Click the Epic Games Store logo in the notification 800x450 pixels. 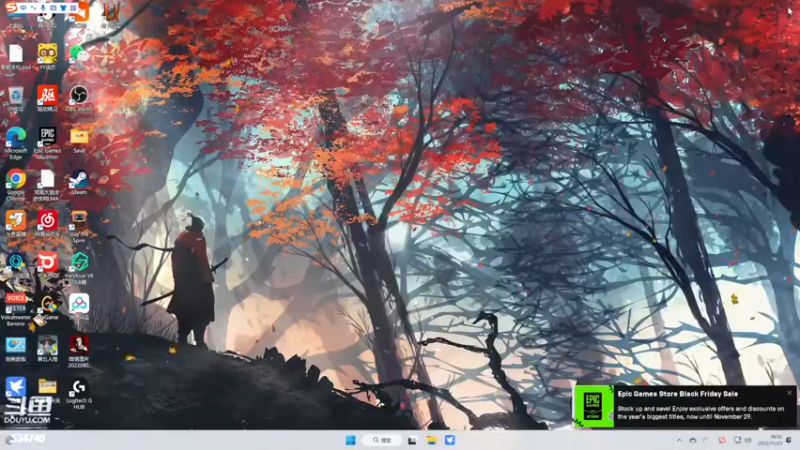click(x=593, y=406)
